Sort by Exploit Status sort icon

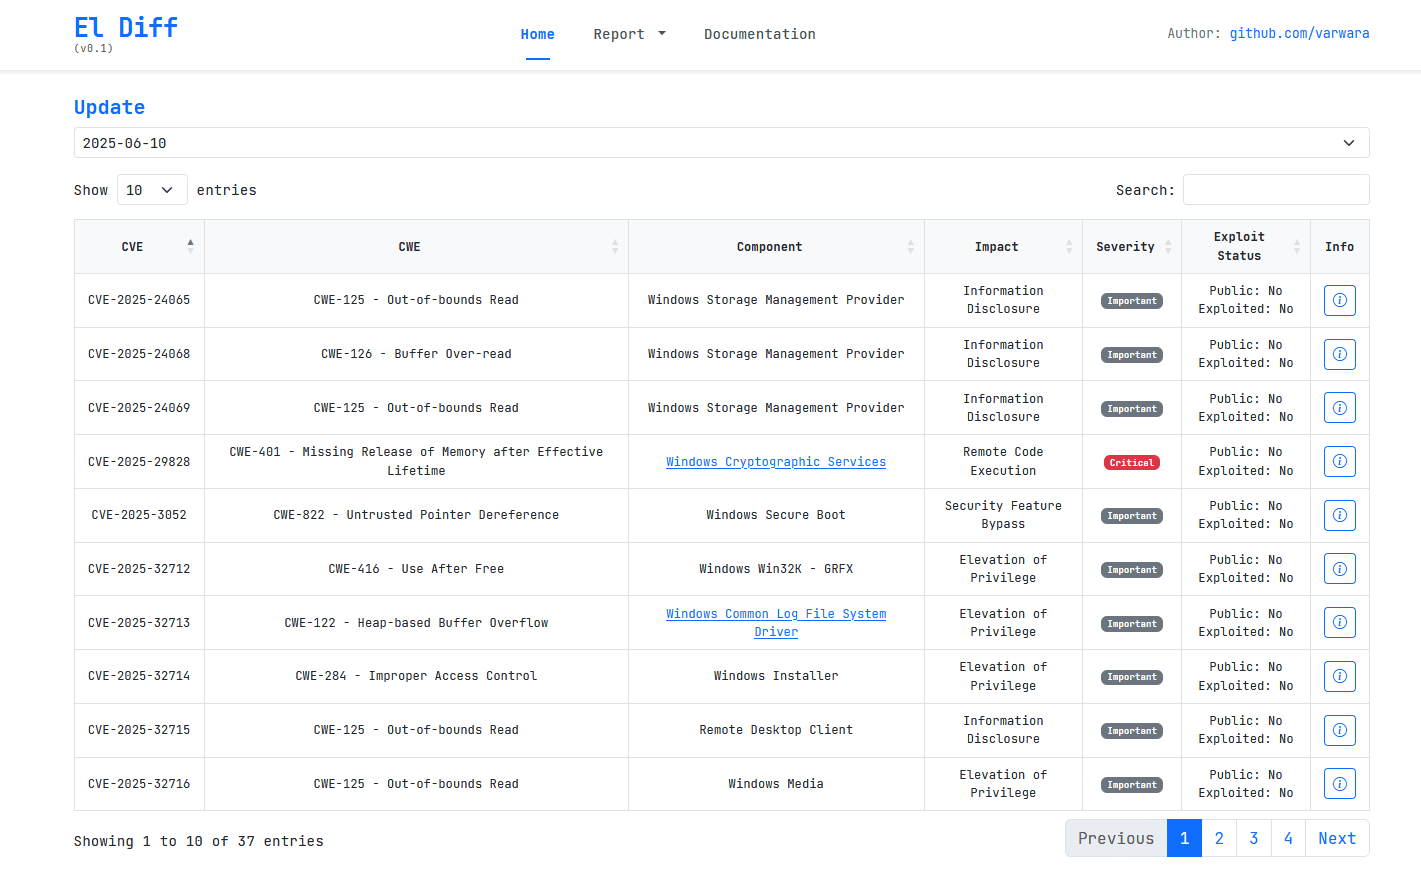tap(1297, 246)
